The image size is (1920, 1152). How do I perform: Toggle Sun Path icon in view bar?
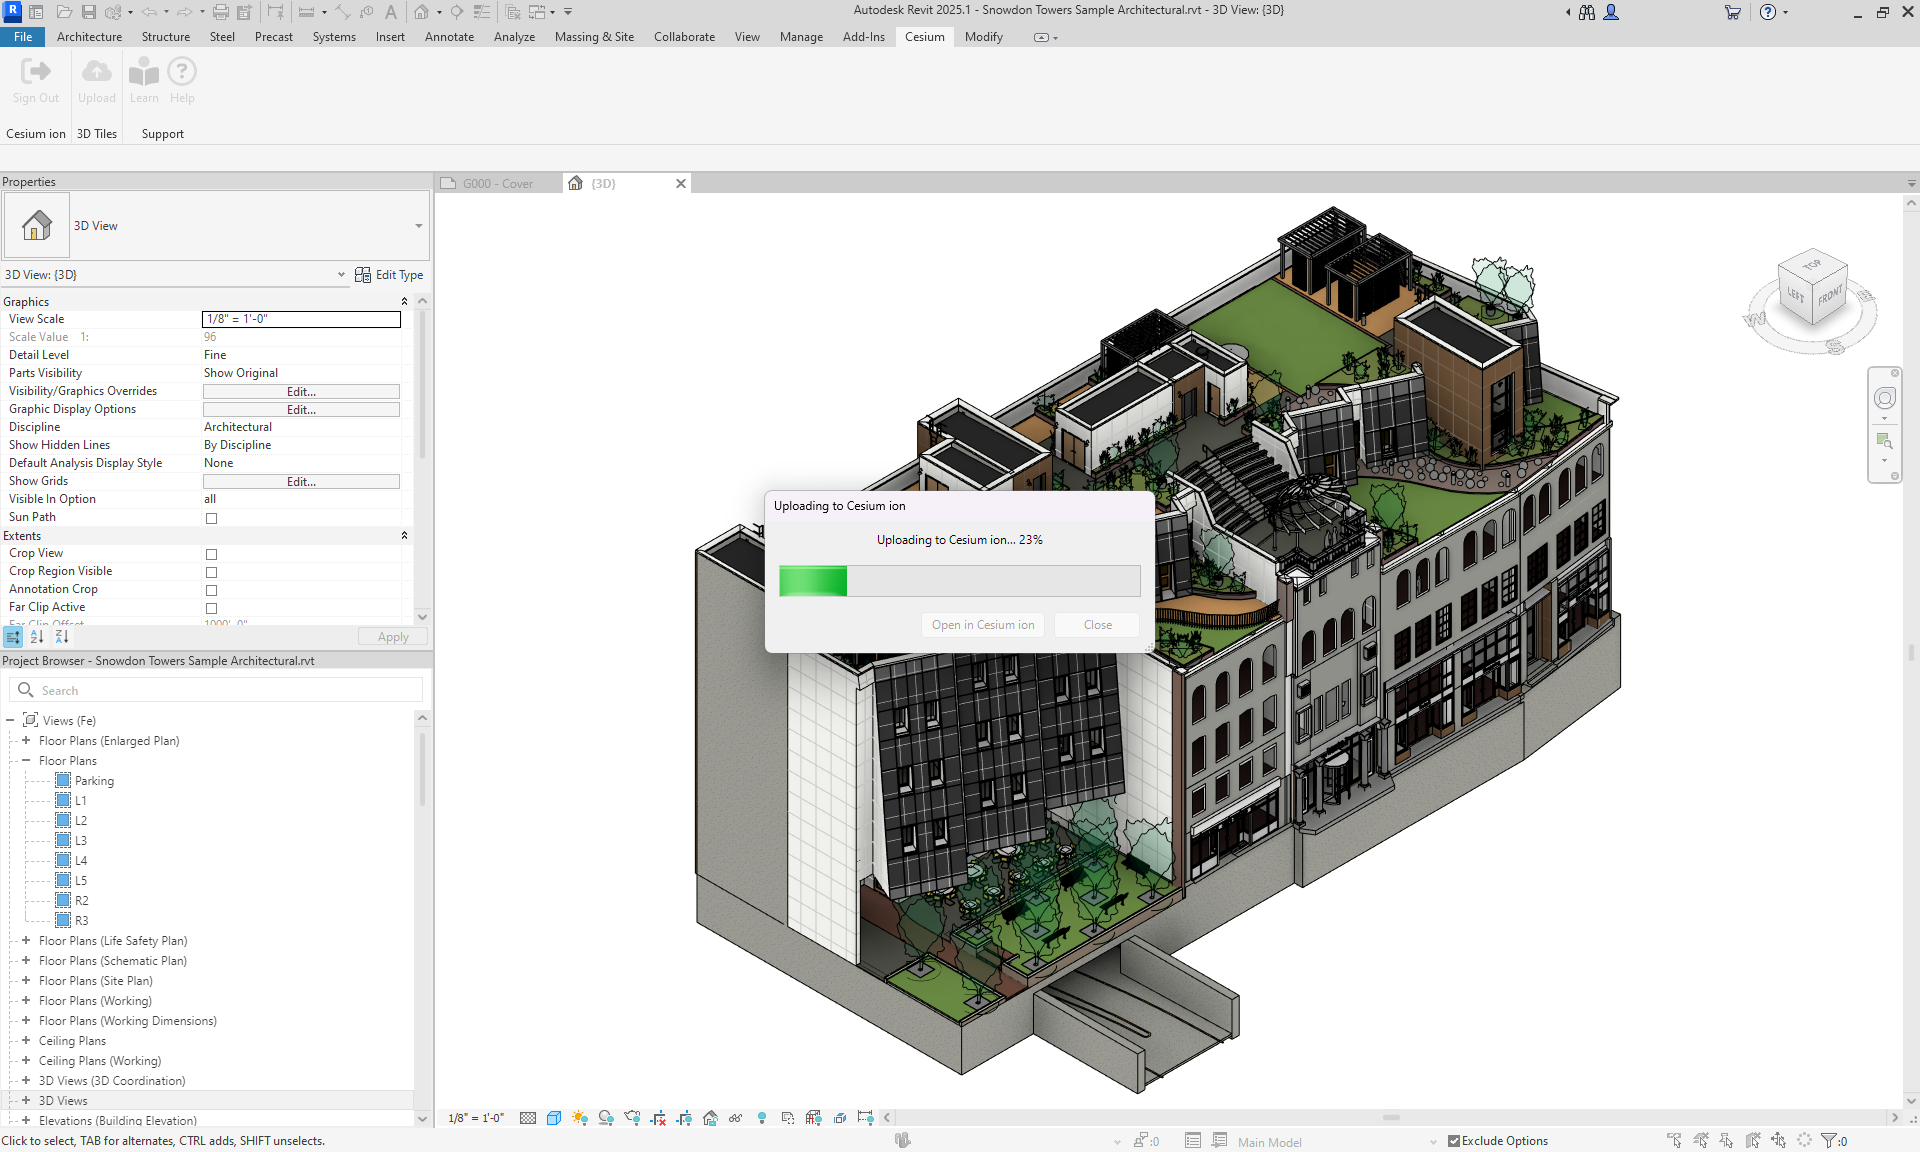[x=580, y=1118]
